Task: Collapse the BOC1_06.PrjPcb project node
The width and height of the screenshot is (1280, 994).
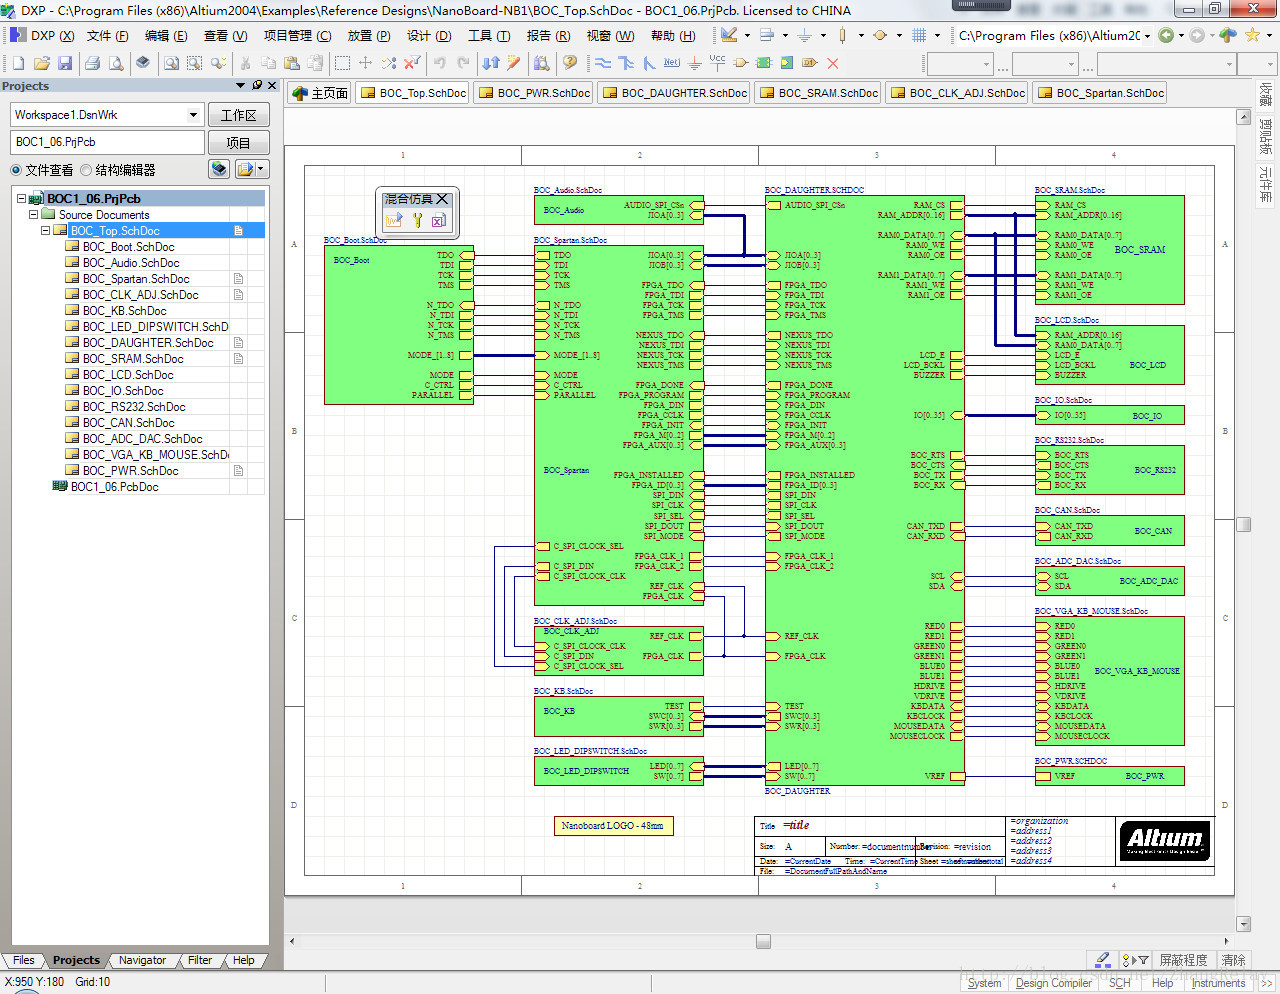Action: pyautogui.click(x=21, y=198)
